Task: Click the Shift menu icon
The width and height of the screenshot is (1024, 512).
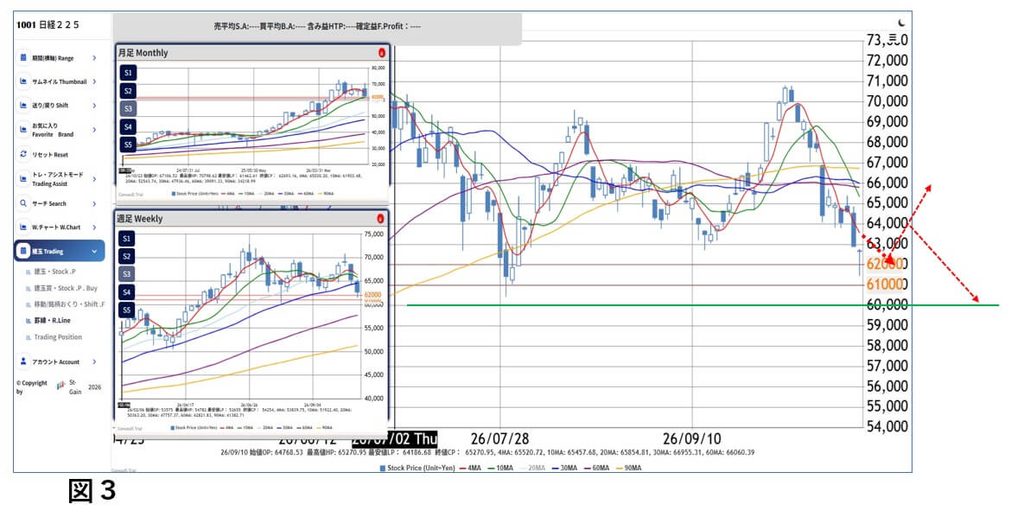Action: tap(24, 105)
